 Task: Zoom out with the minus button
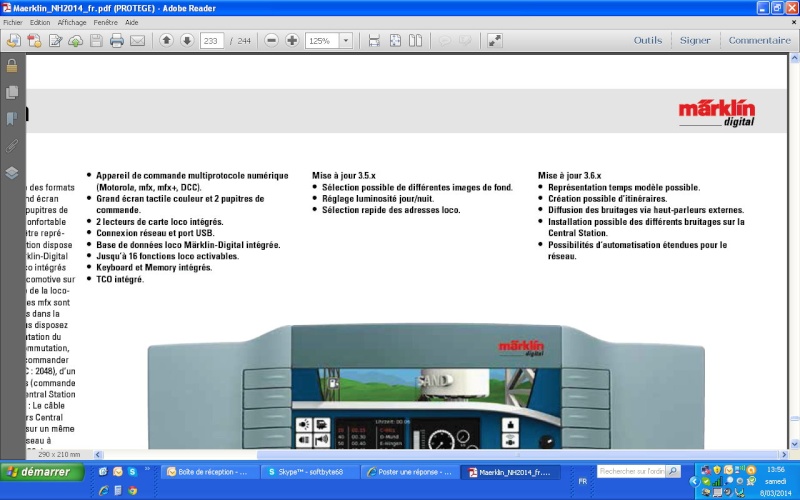point(271,40)
